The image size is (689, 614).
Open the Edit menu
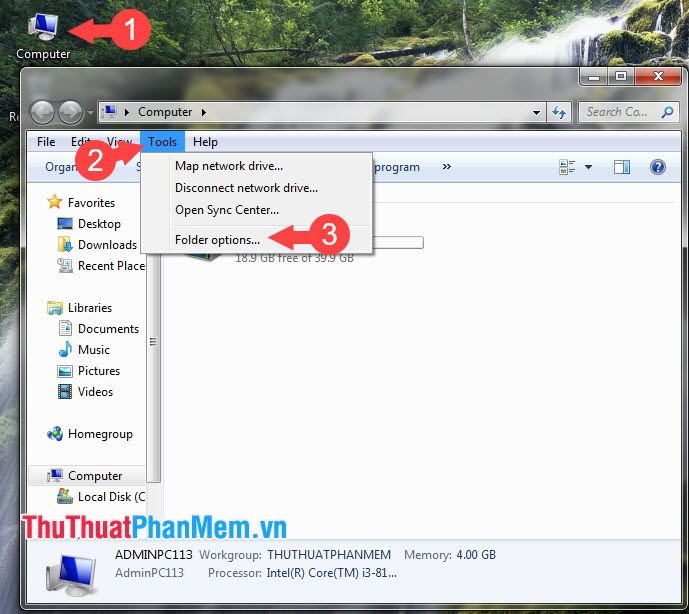pos(80,142)
